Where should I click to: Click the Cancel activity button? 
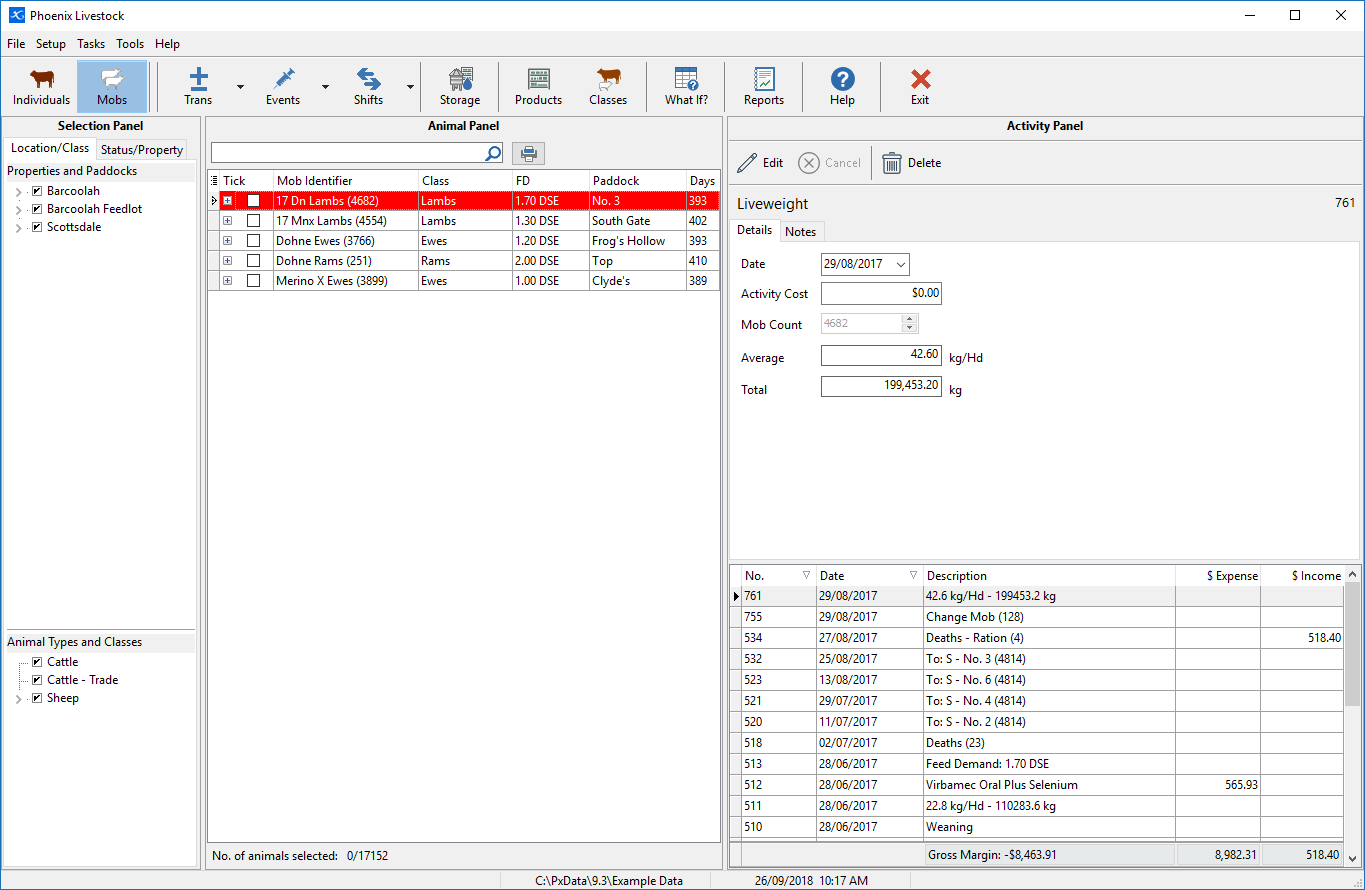pyautogui.click(x=830, y=163)
